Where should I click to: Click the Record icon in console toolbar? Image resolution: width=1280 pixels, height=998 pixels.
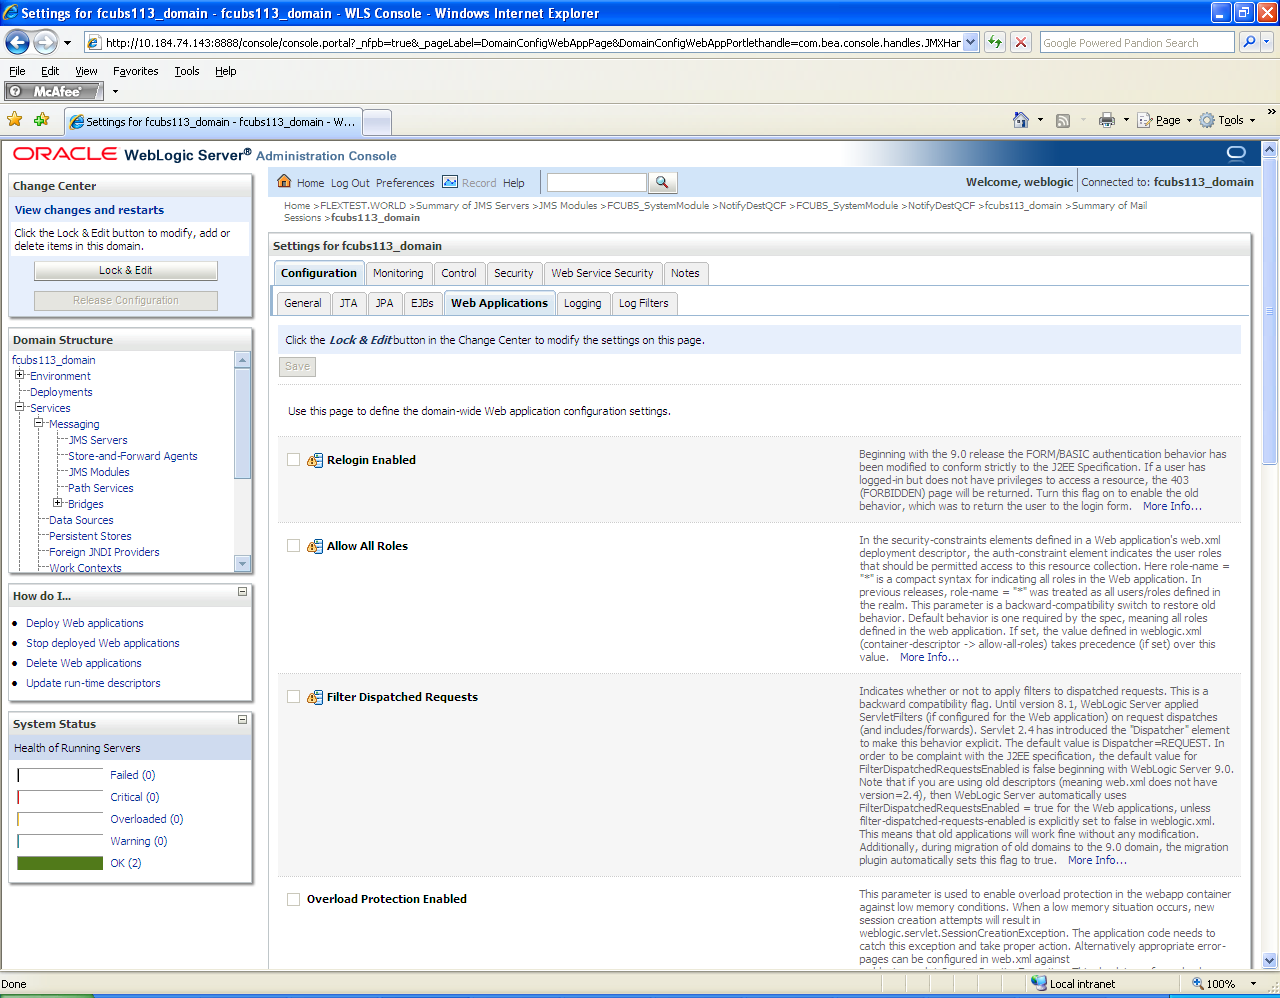click(x=450, y=182)
